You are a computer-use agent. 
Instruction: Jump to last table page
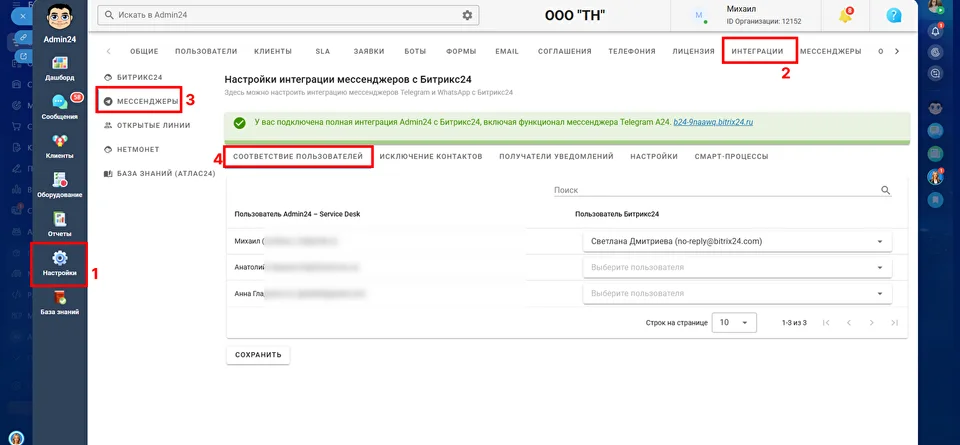[894, 323]
